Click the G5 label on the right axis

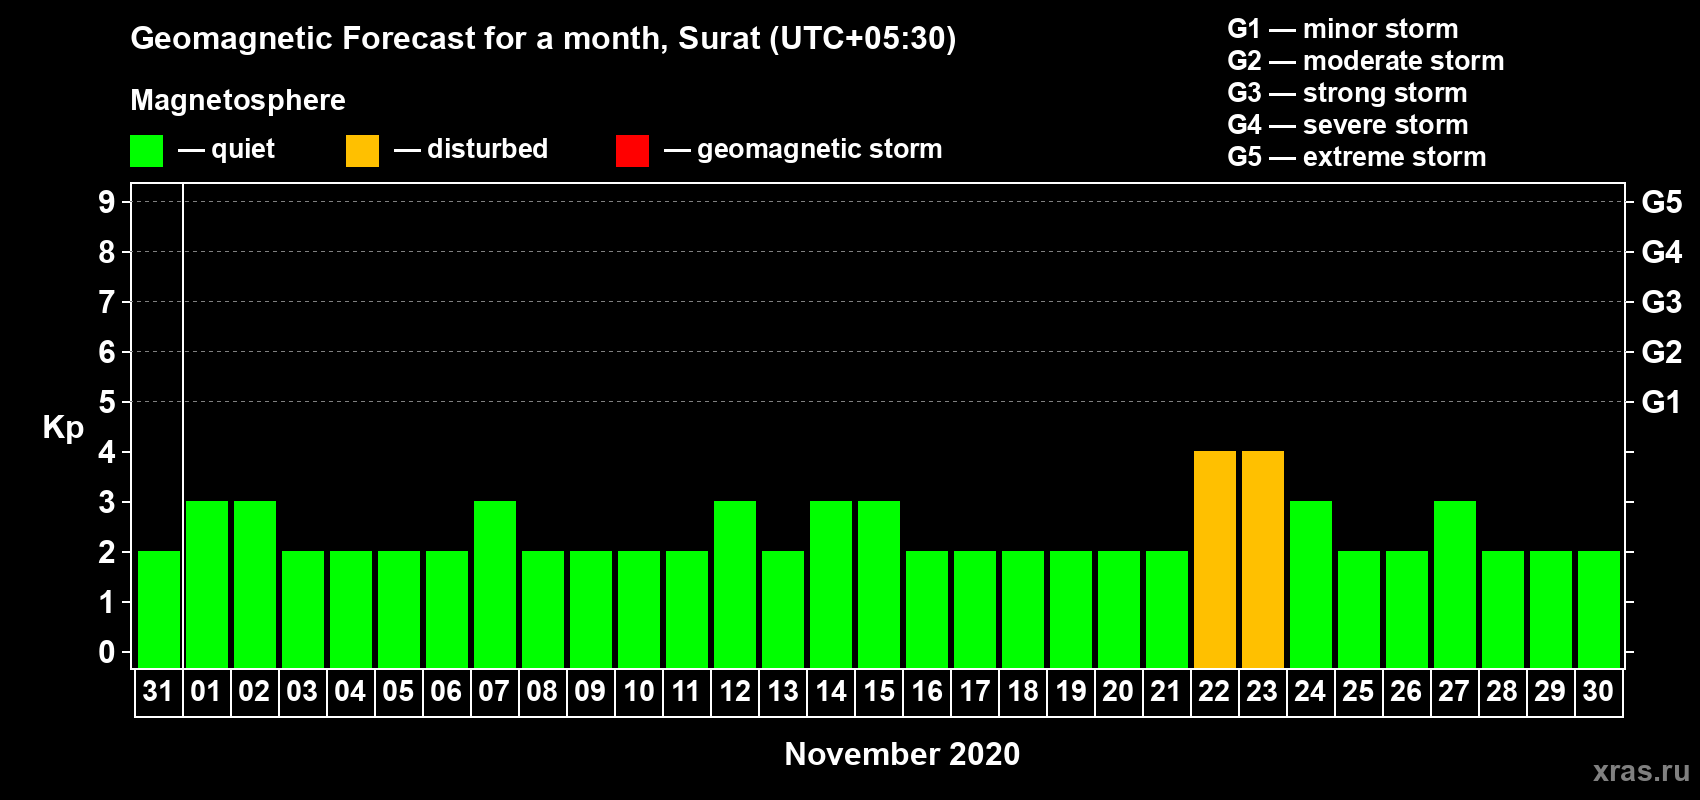click(1661, 202)
